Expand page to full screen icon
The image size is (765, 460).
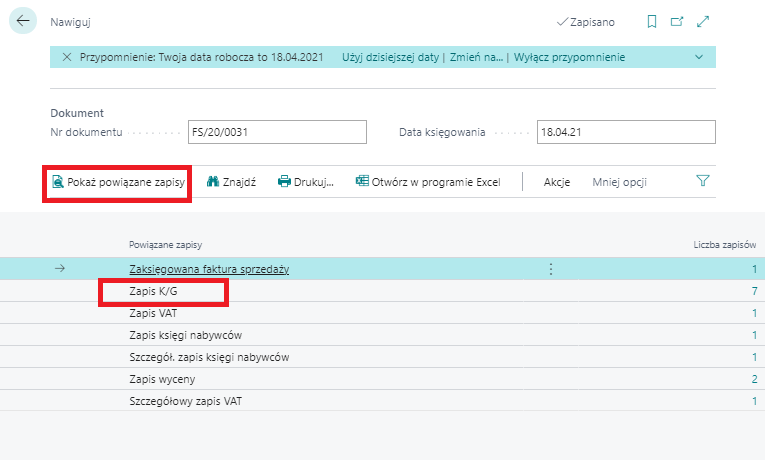(703, 21)
